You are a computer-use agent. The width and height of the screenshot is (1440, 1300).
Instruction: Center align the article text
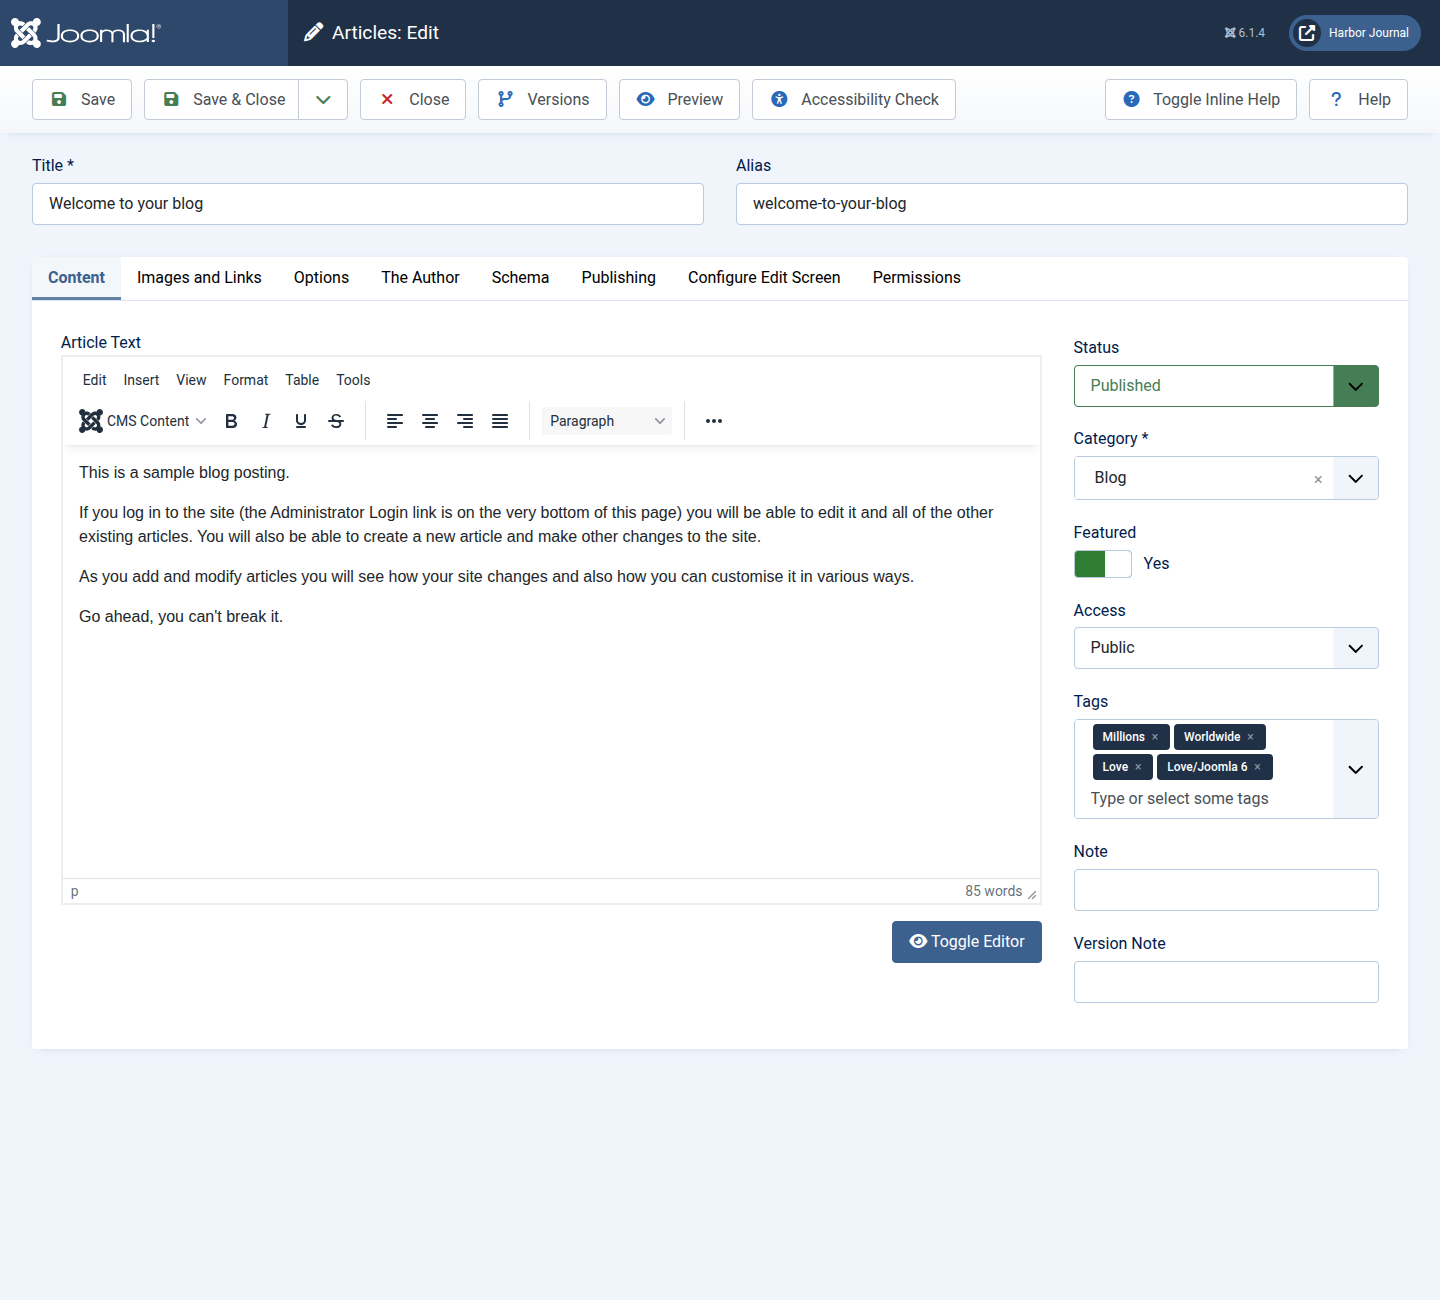(430, 421)
